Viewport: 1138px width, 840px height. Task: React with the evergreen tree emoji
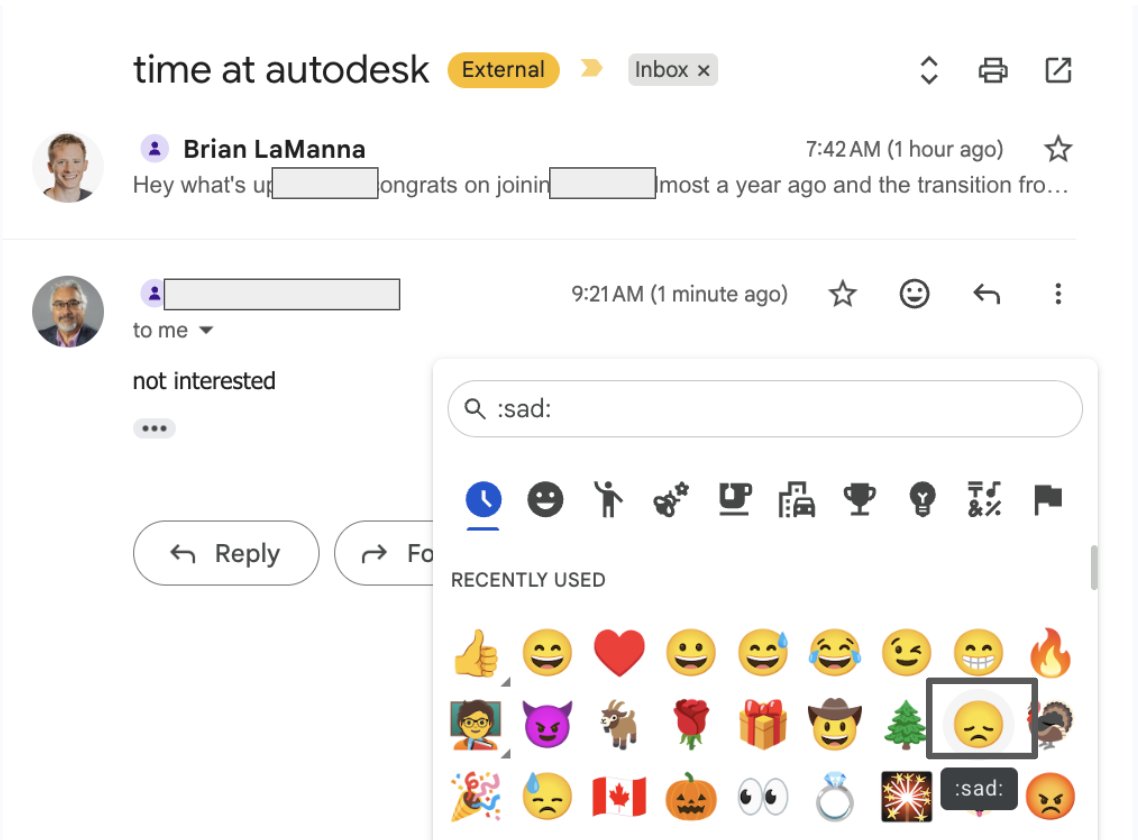tap(906, 724)
